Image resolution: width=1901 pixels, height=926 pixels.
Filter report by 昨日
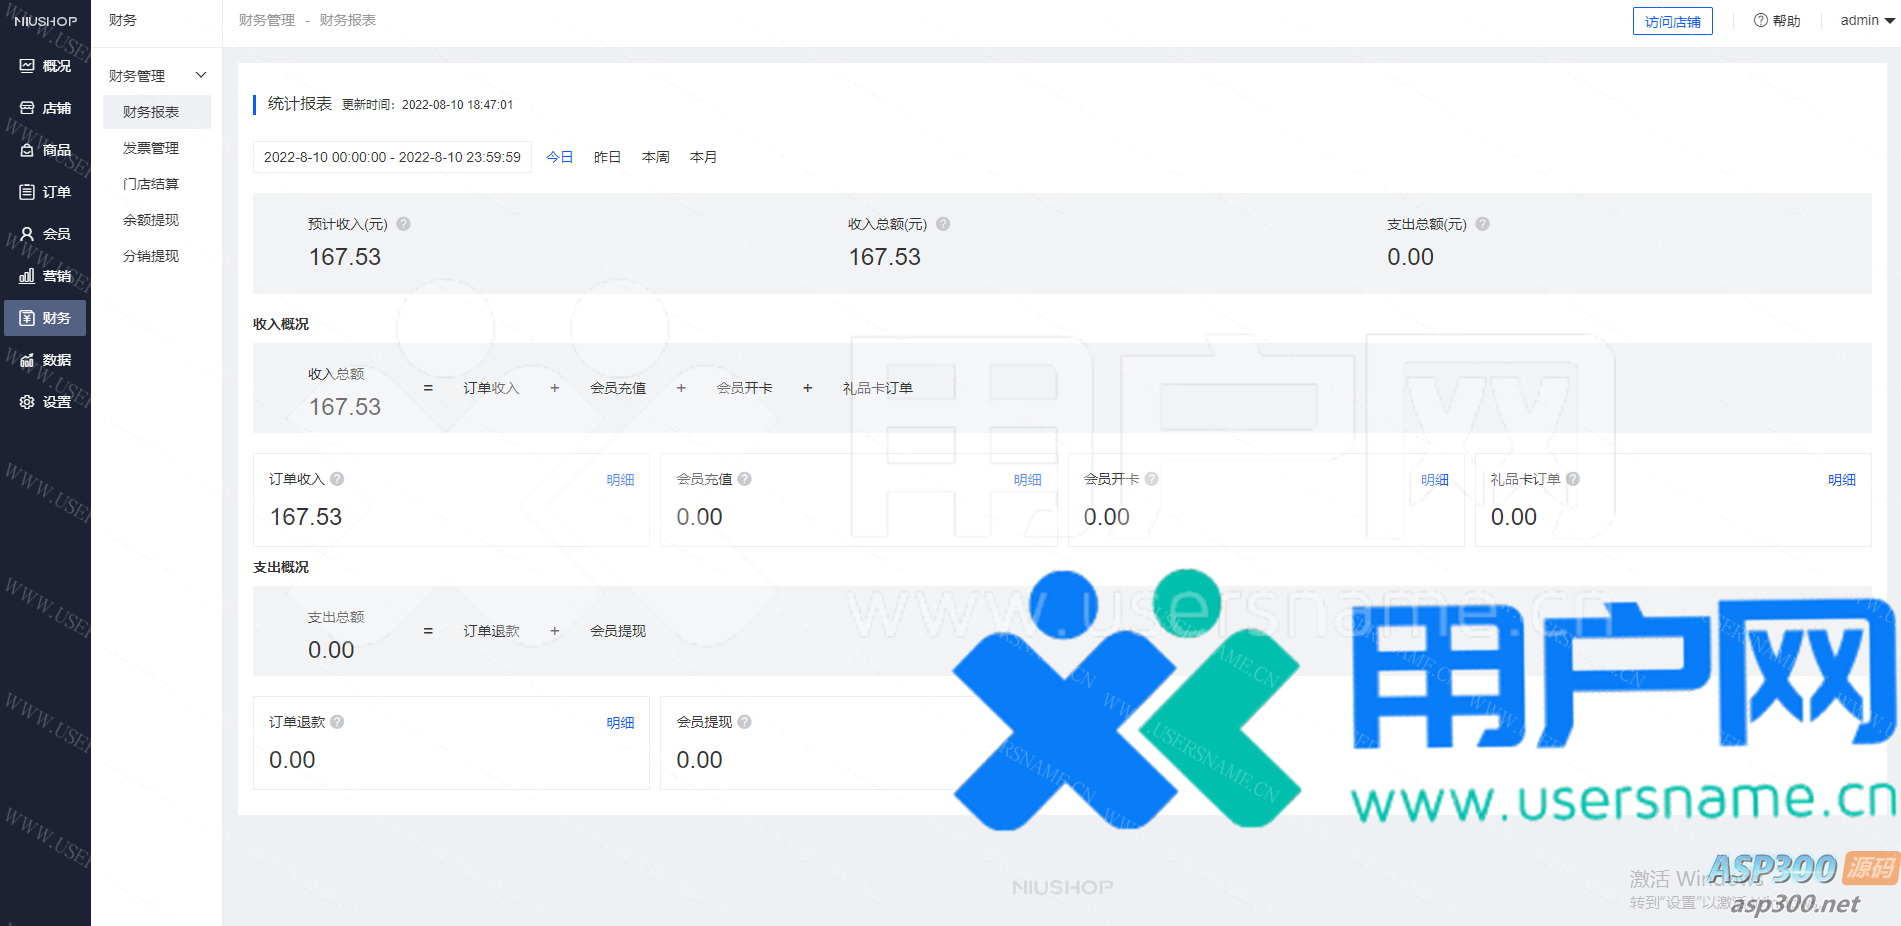click(x=607, y=157)
